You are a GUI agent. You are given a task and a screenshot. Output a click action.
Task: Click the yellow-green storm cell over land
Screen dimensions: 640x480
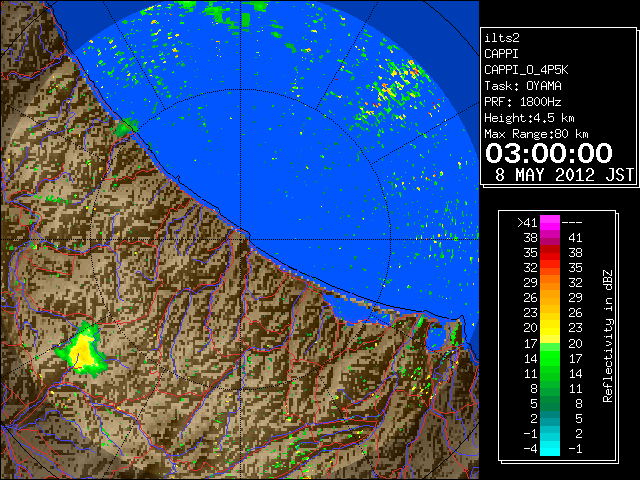point(82,349)
